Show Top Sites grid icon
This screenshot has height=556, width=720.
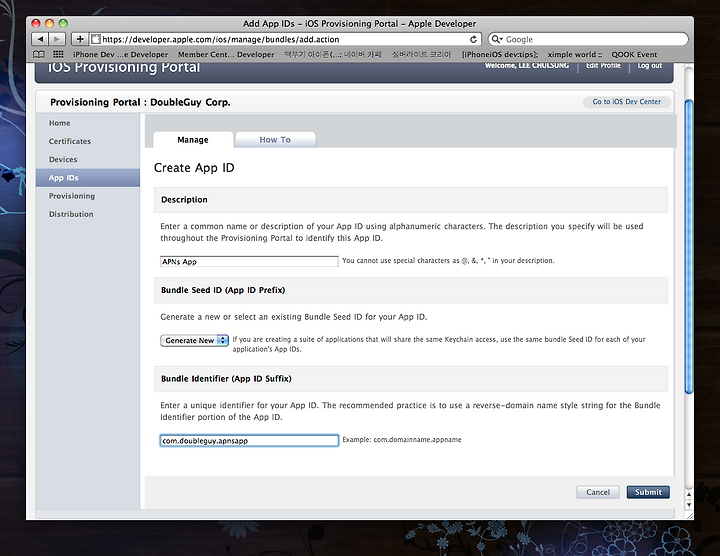click(x=58, y=54)
